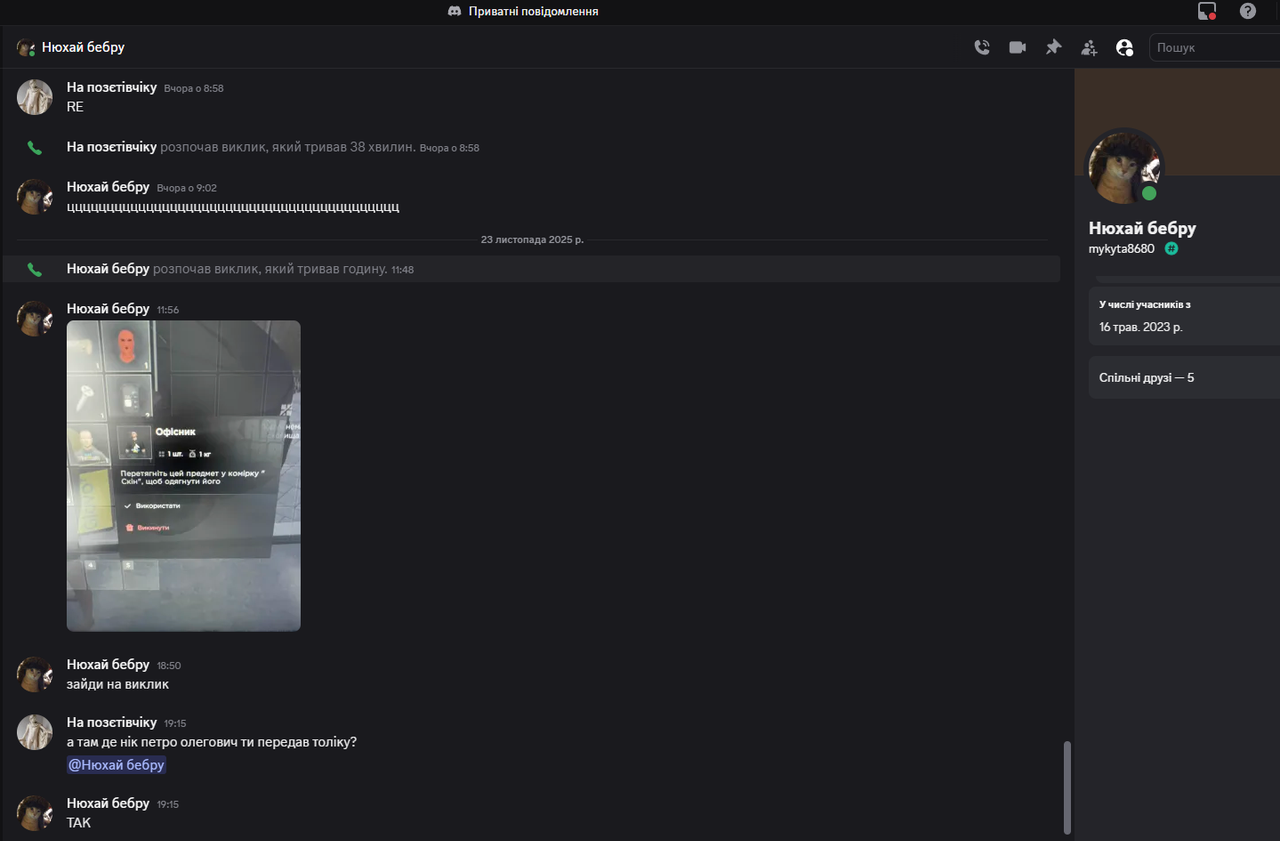Click the 18:50 message timestamp
This screenshot has height=841, width=1280.
(x=169, y=666)
